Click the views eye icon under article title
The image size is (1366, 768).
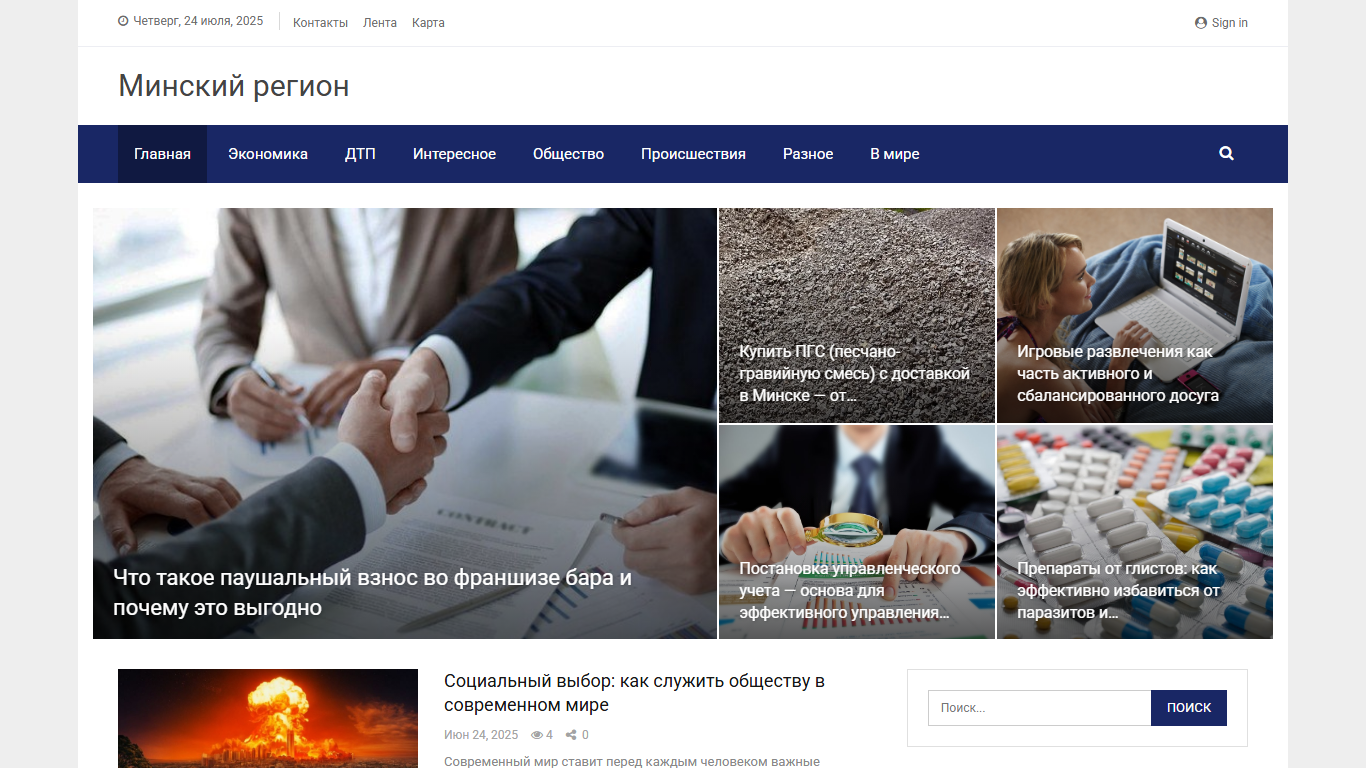point(537,735)
